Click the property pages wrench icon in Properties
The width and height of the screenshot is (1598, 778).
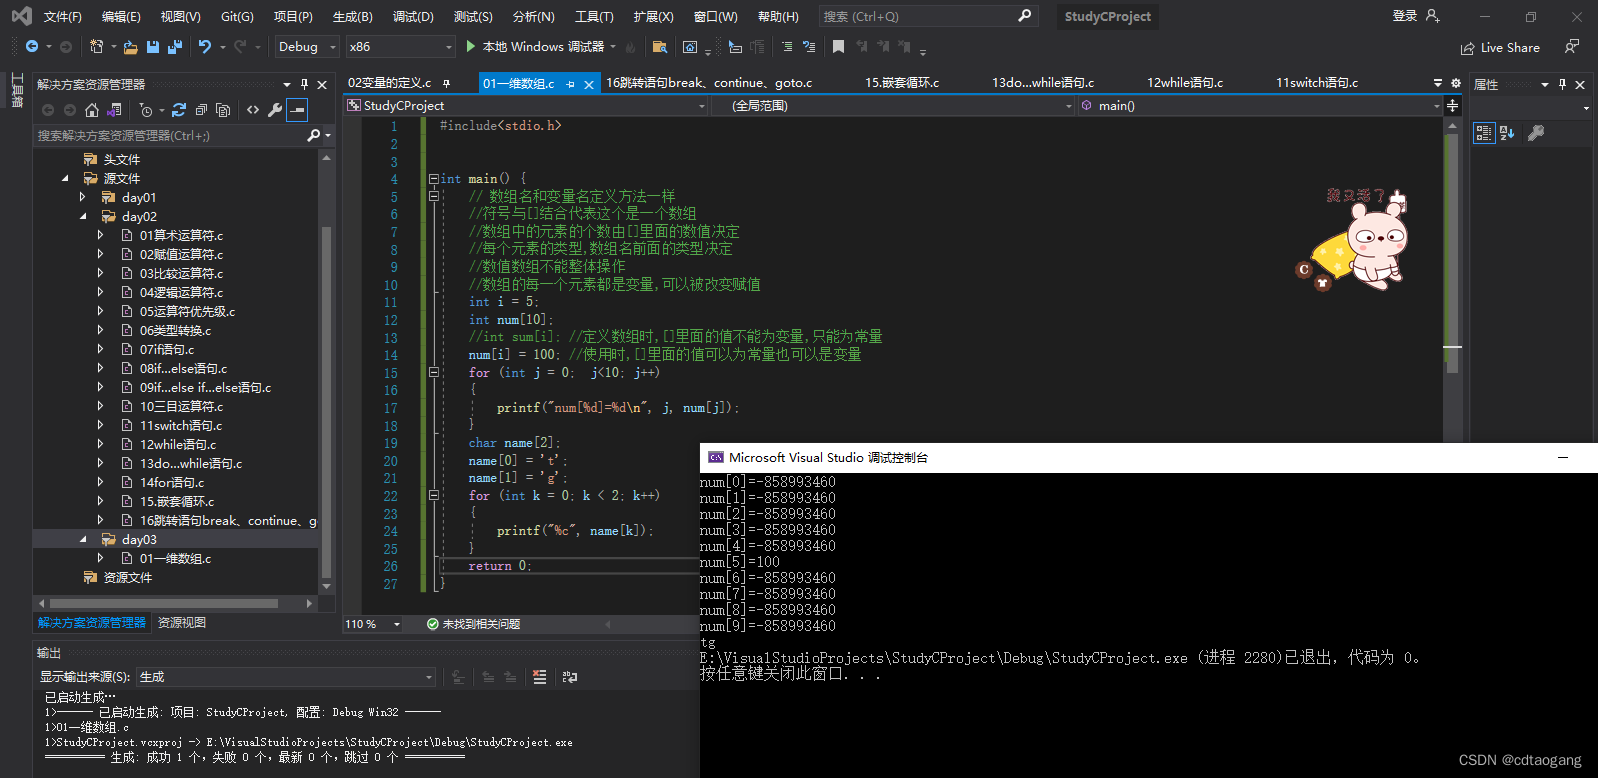point(1536,133)
